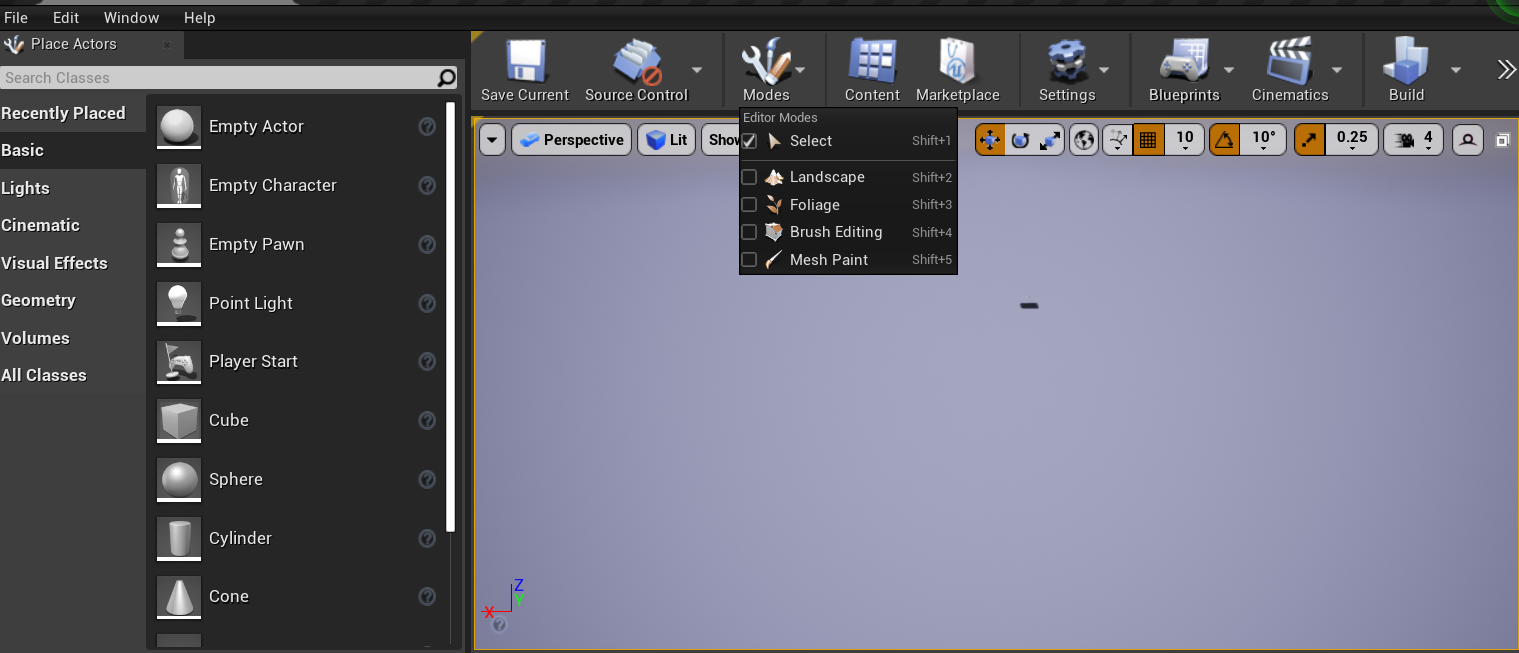Select the Geometry category
Image resolution: width=1519 pixels, height=653 pixels.
(73, 300)
